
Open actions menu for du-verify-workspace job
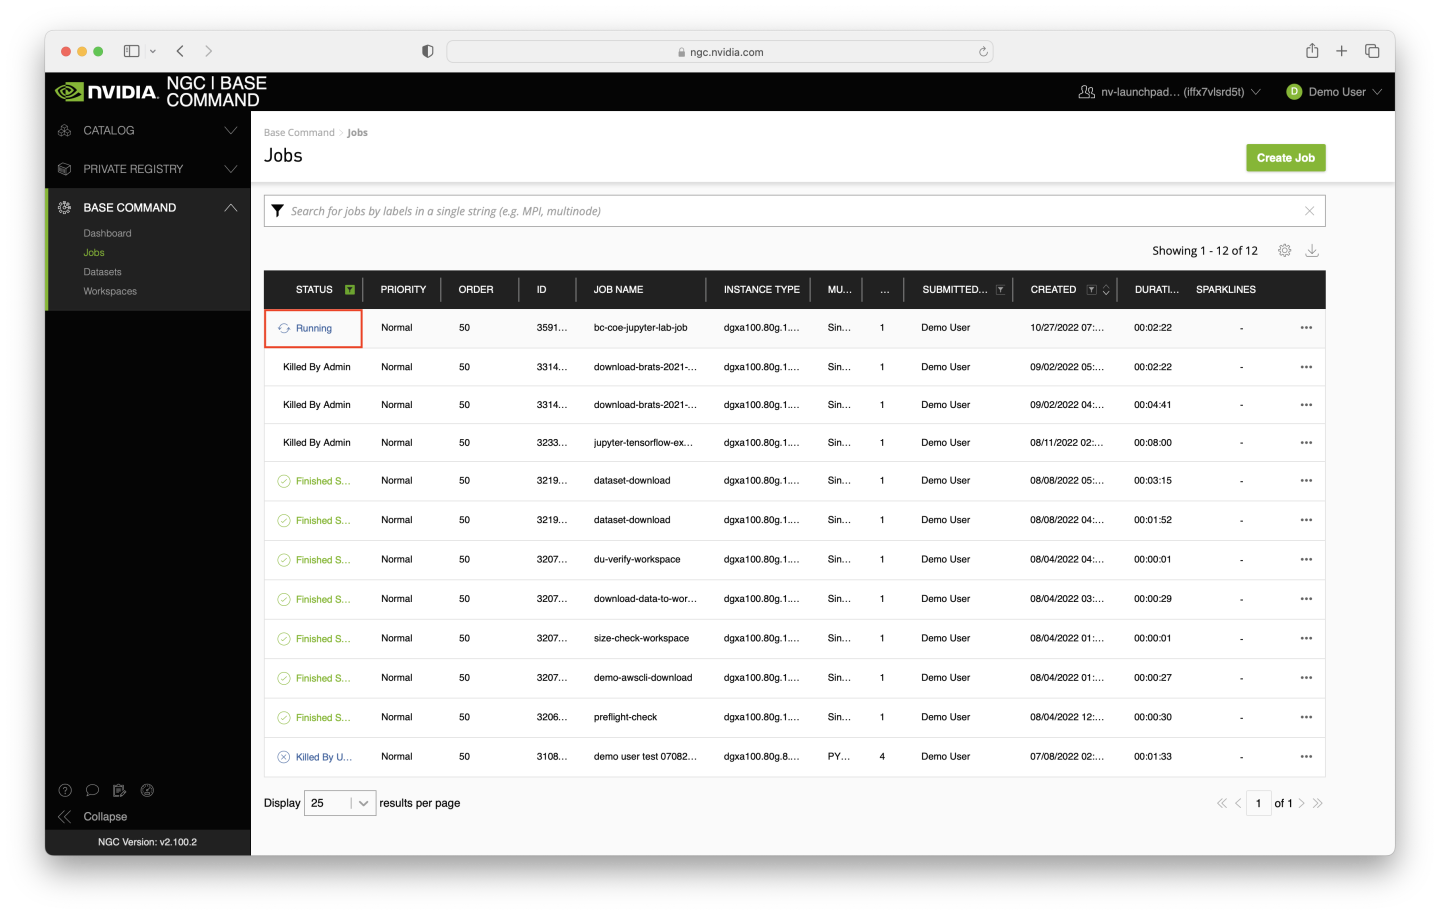(1306, 560)
